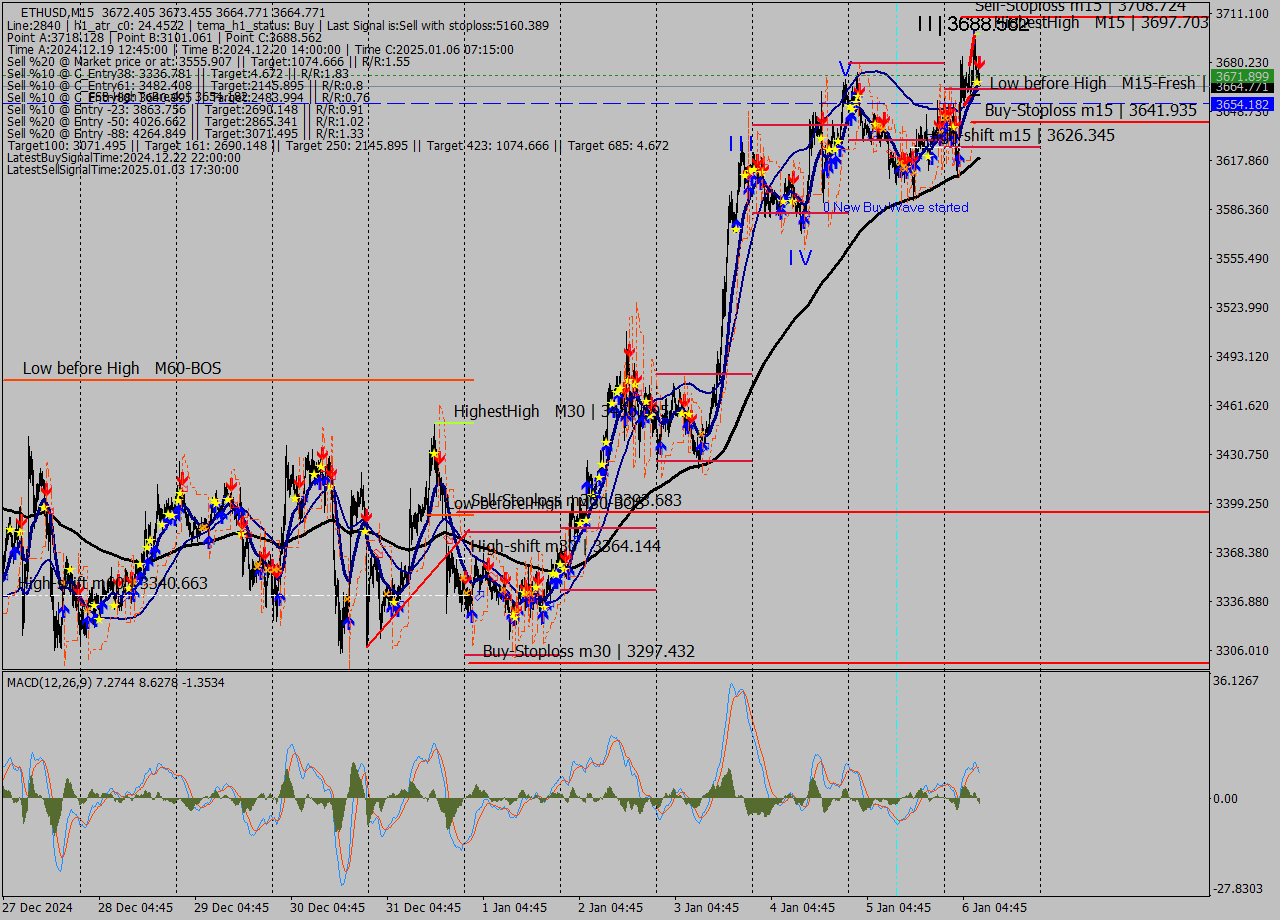Click the 'Target100: 3071.495' info line
The width and height of the screenshot is (1280, 920).
click(x=338, y=146)
